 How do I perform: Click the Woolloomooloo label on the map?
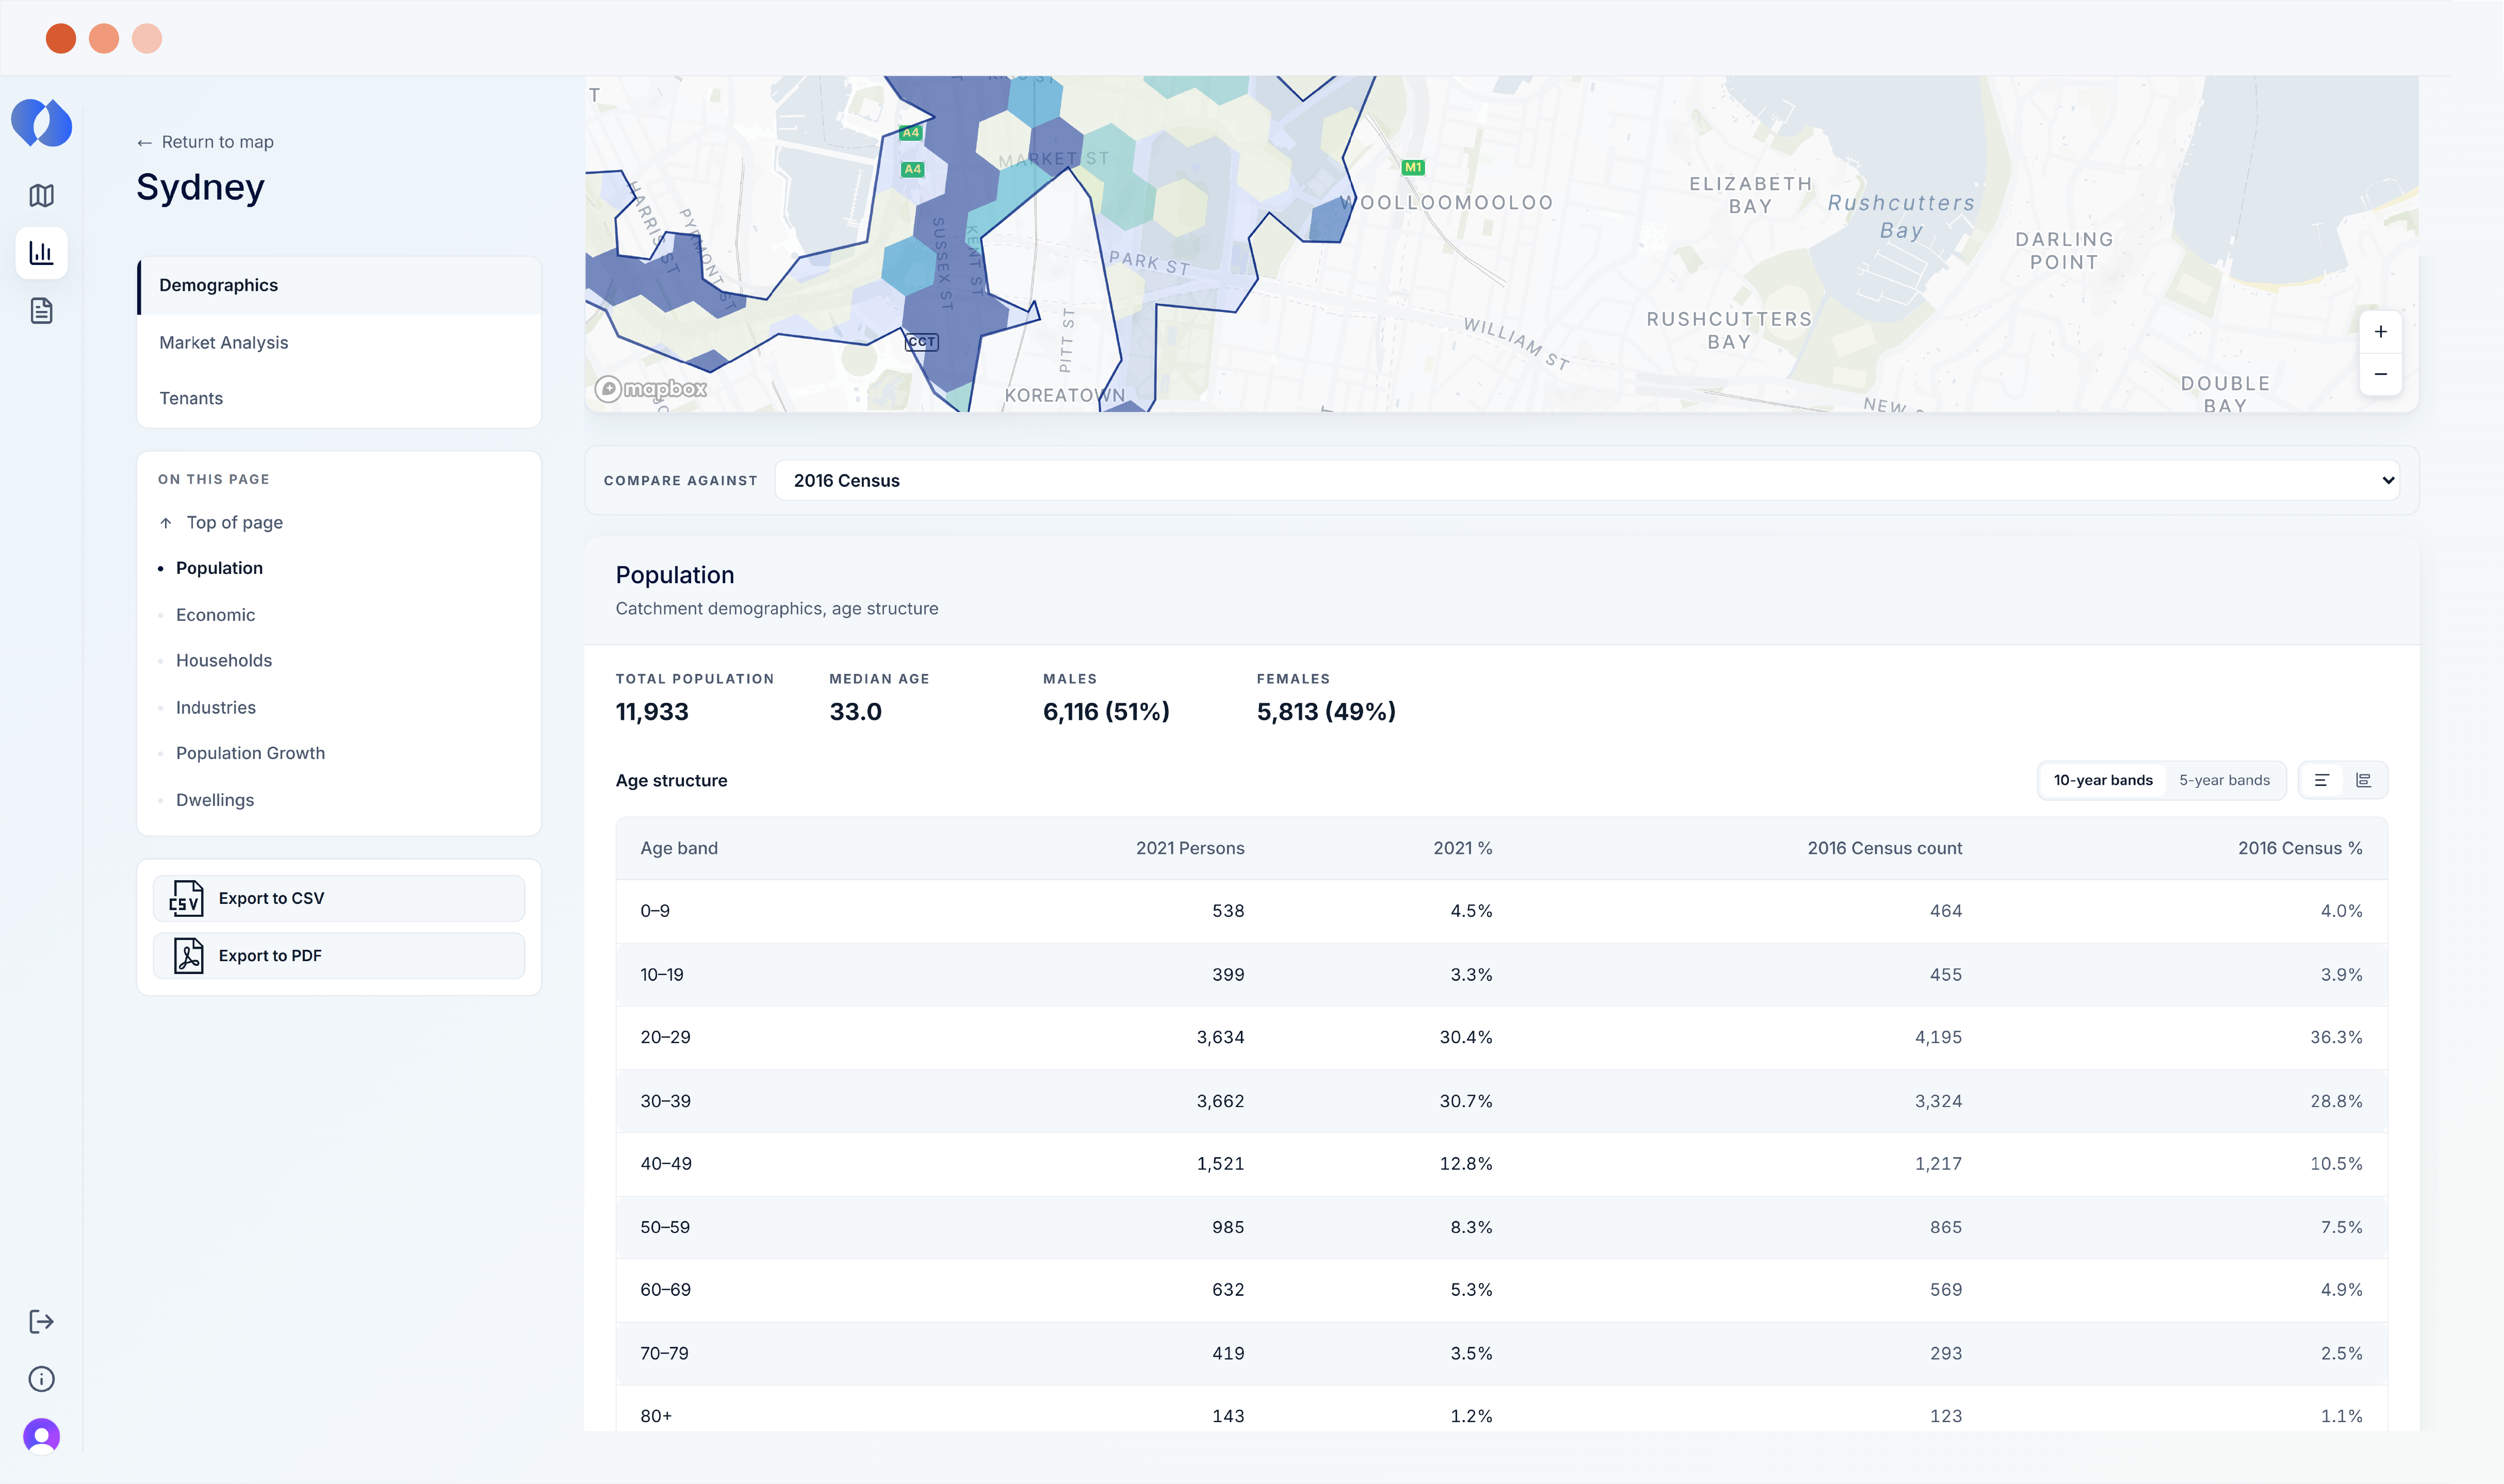(x=1446, y=203)
